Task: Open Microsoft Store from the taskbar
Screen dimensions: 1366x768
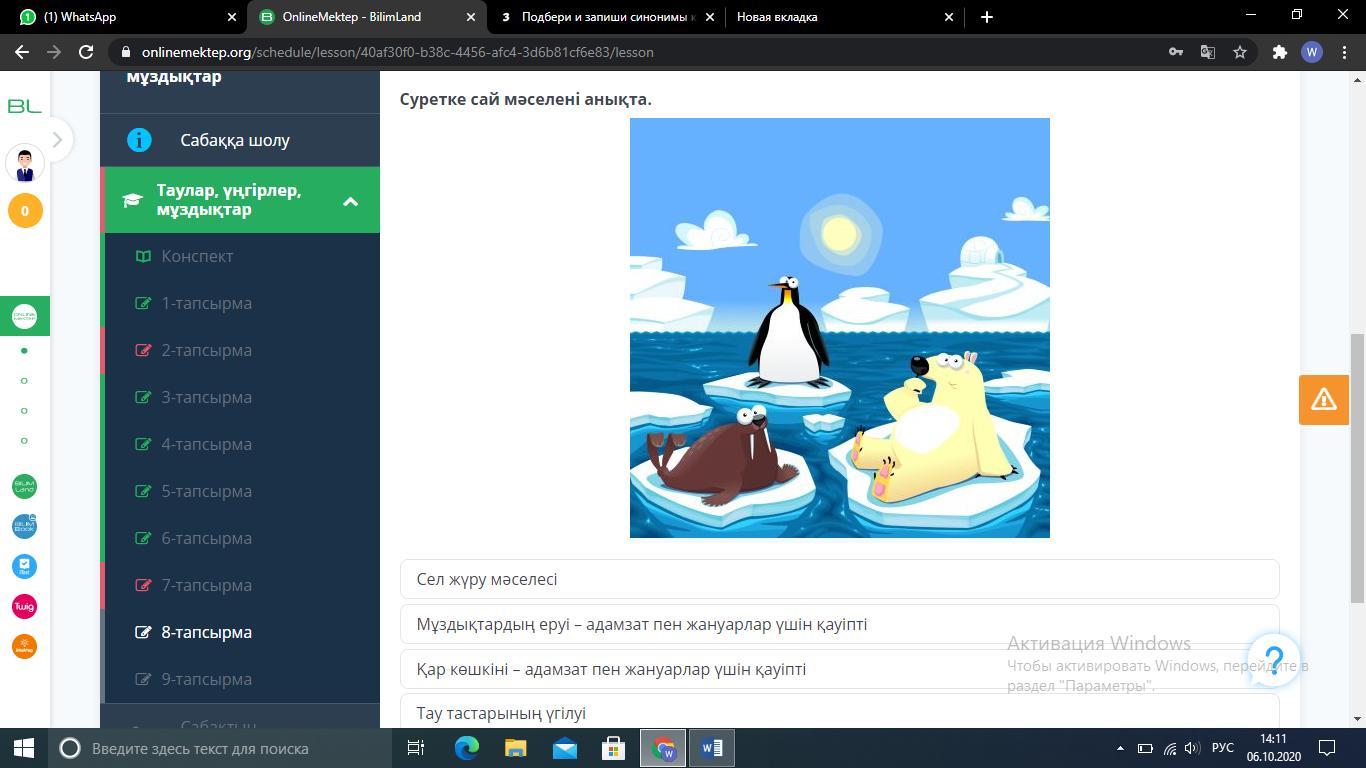Action: [x=613, y=748]
